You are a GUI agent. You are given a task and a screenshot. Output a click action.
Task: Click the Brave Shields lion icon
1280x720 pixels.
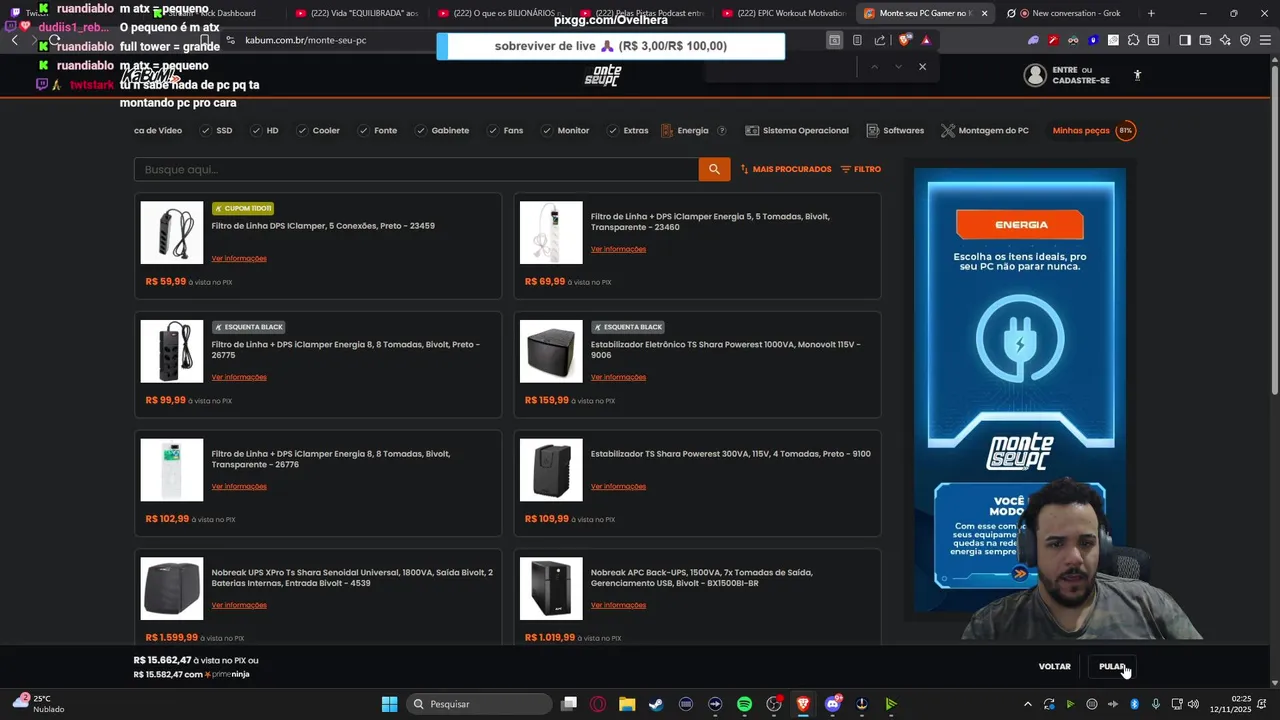pyautogui.click(x=904, y=40)
